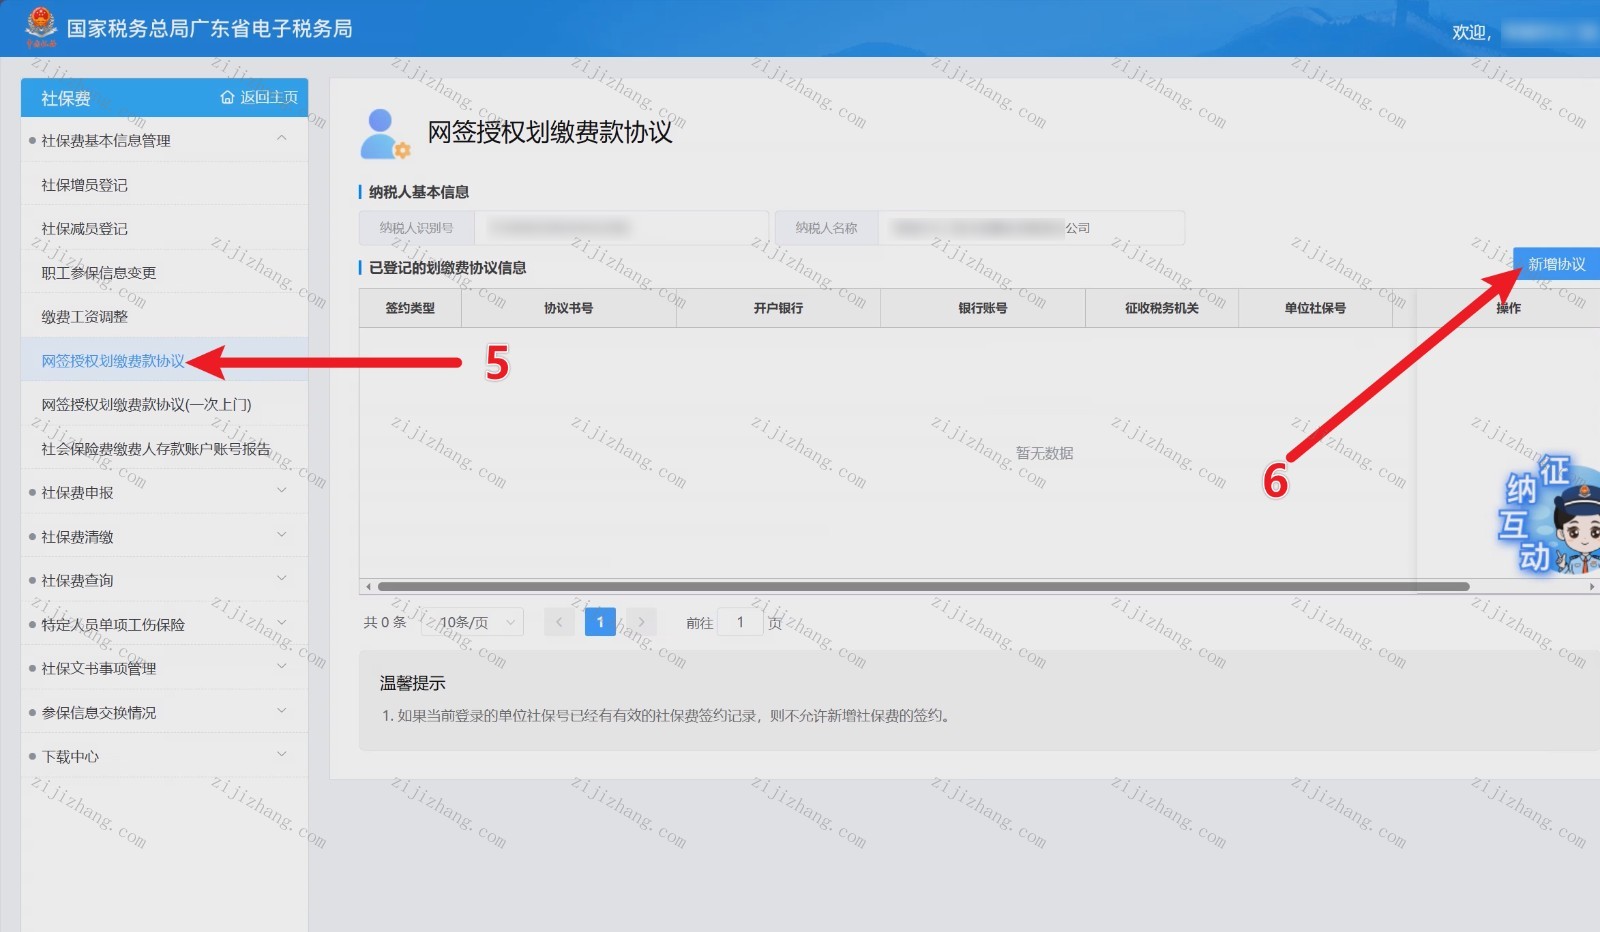Open the 征纳互动 assistant mascot
1600x932 pixels.
click(1549, 514)
